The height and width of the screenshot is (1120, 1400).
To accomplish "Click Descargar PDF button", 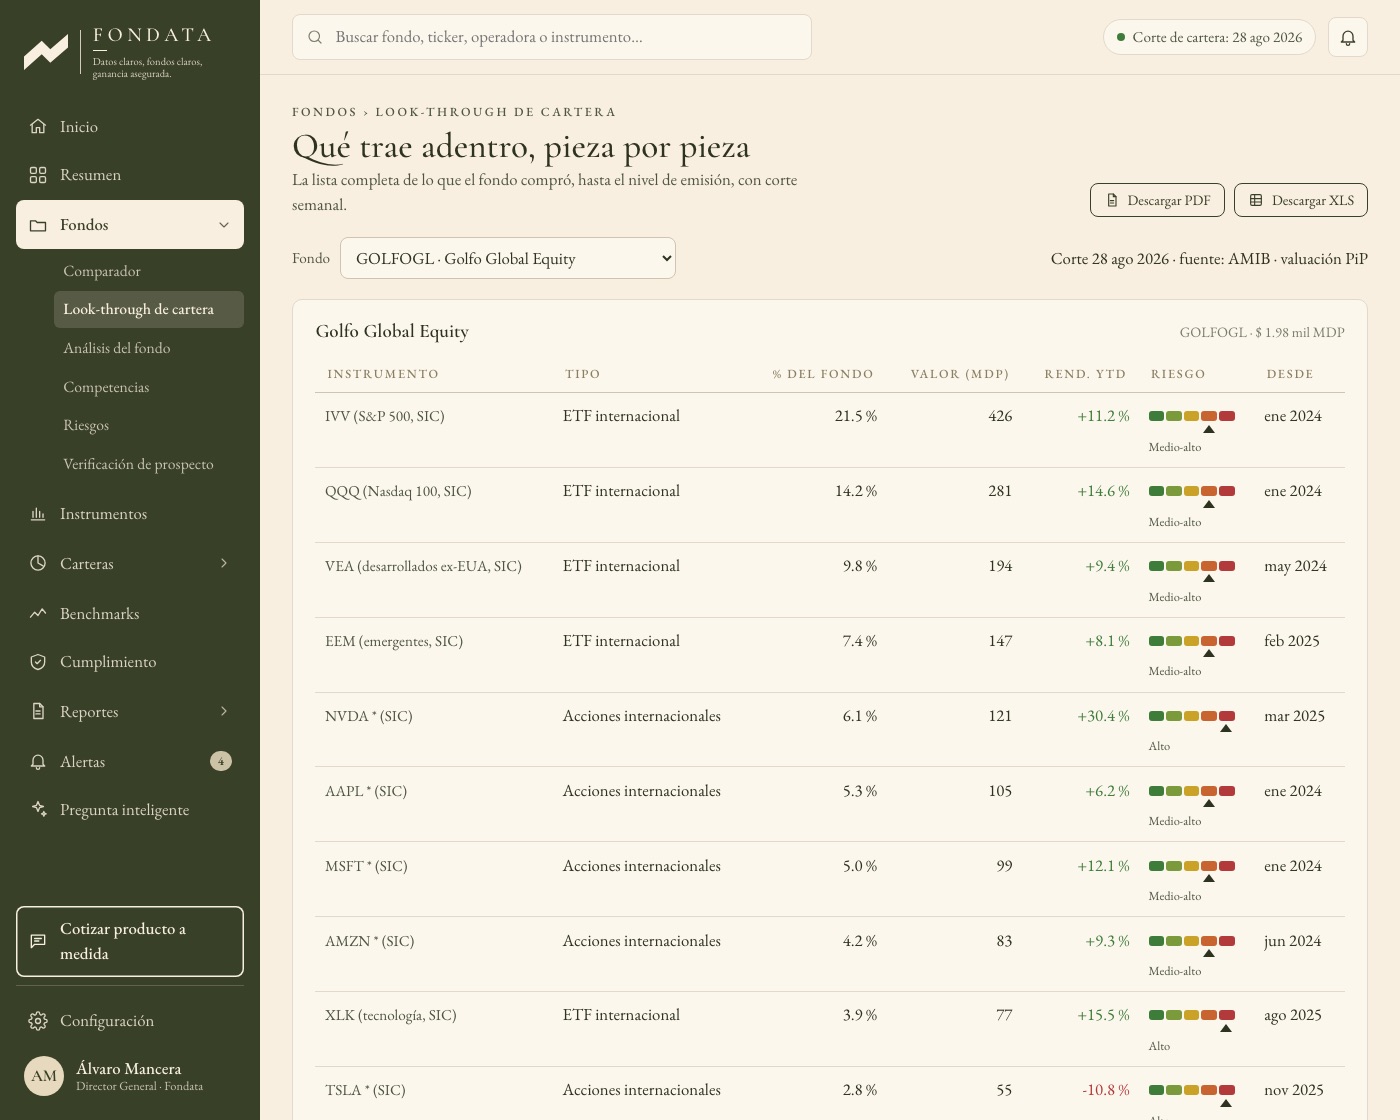I will point(1157,200).
